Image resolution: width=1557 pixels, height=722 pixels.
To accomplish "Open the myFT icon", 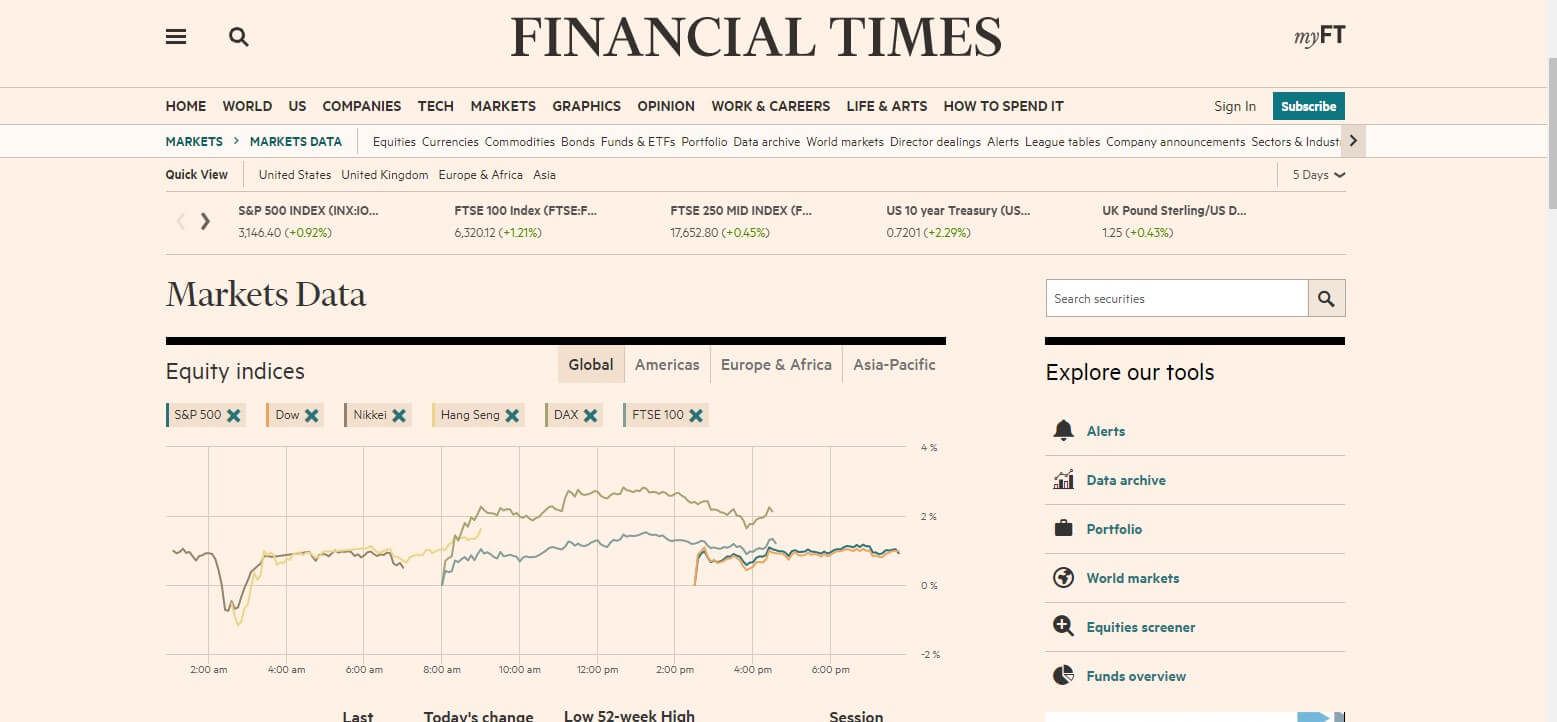I will click(1319, 37).
